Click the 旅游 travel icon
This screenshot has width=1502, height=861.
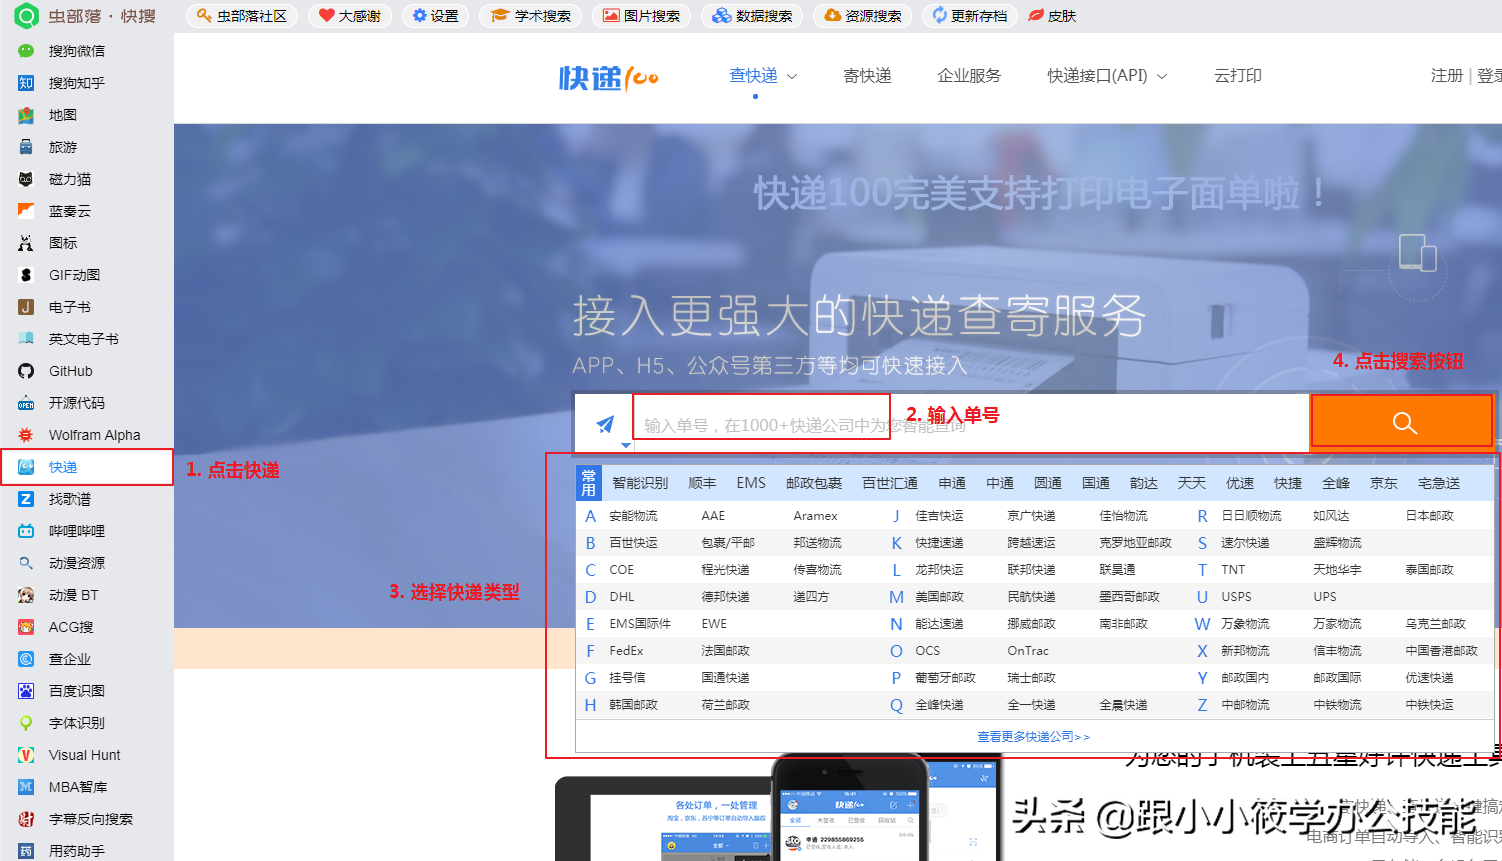(26, 147)
